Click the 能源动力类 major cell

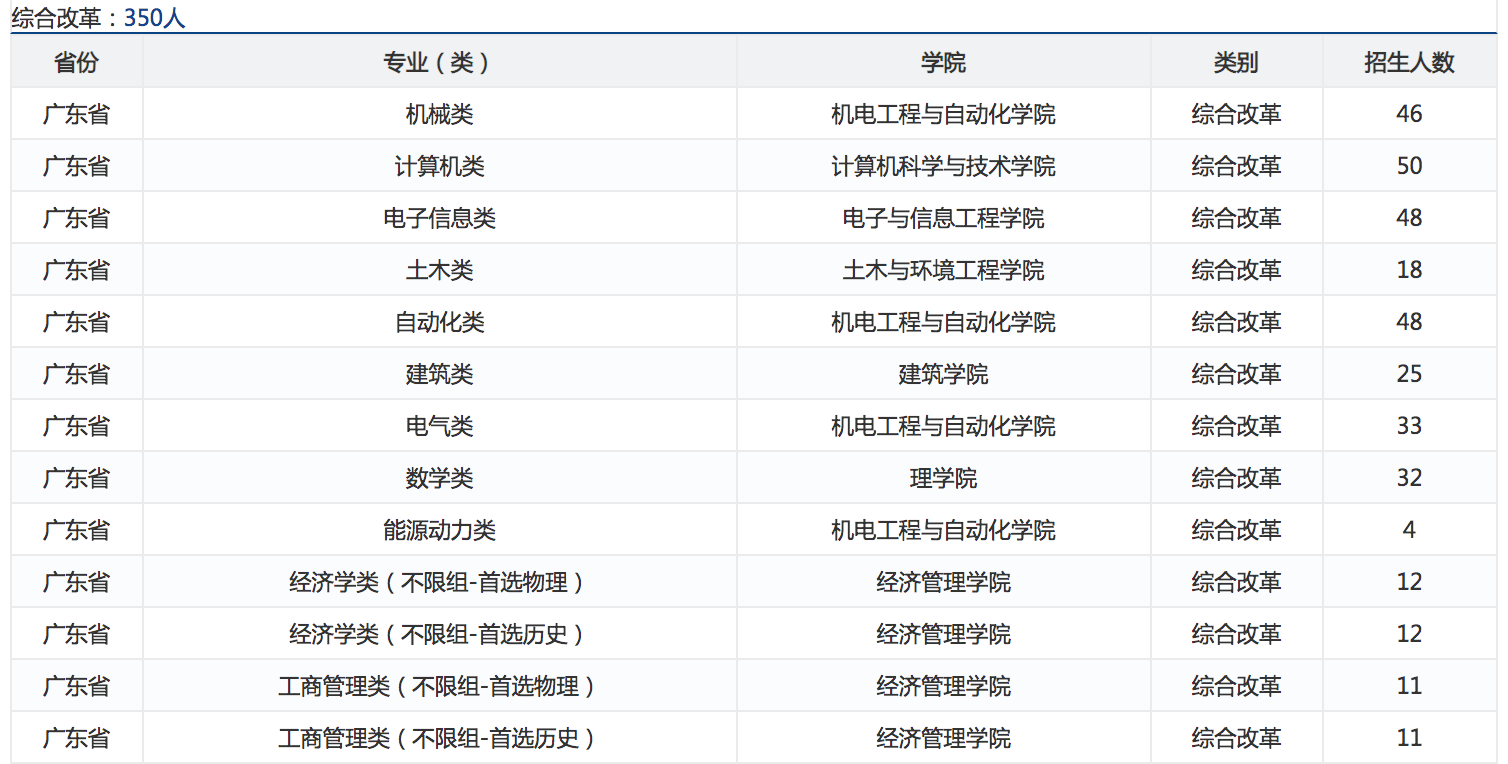(x=439, y=530)
